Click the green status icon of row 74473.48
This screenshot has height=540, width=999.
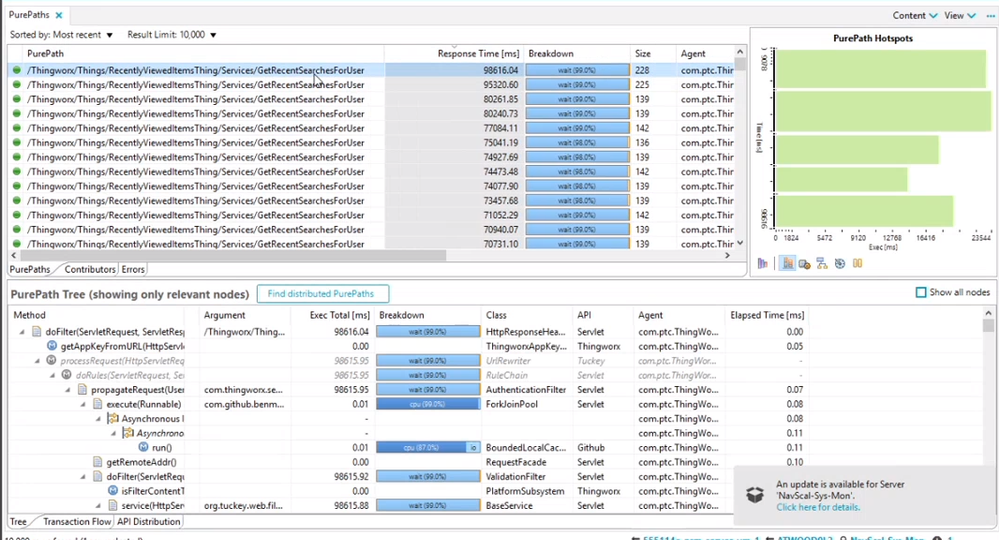[x=17, y=171]
